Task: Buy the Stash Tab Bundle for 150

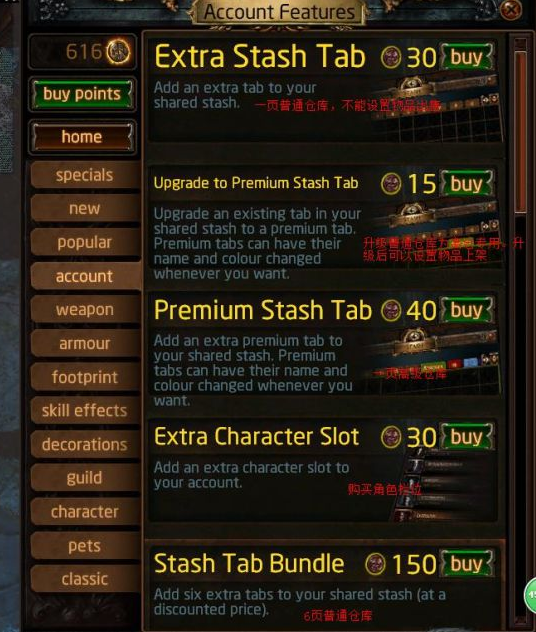Action: [467, 563]
